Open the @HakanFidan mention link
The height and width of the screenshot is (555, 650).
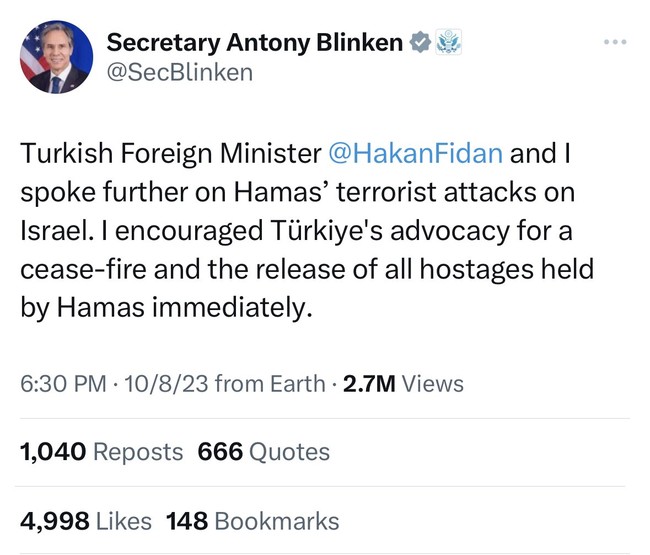pos(415,153)
